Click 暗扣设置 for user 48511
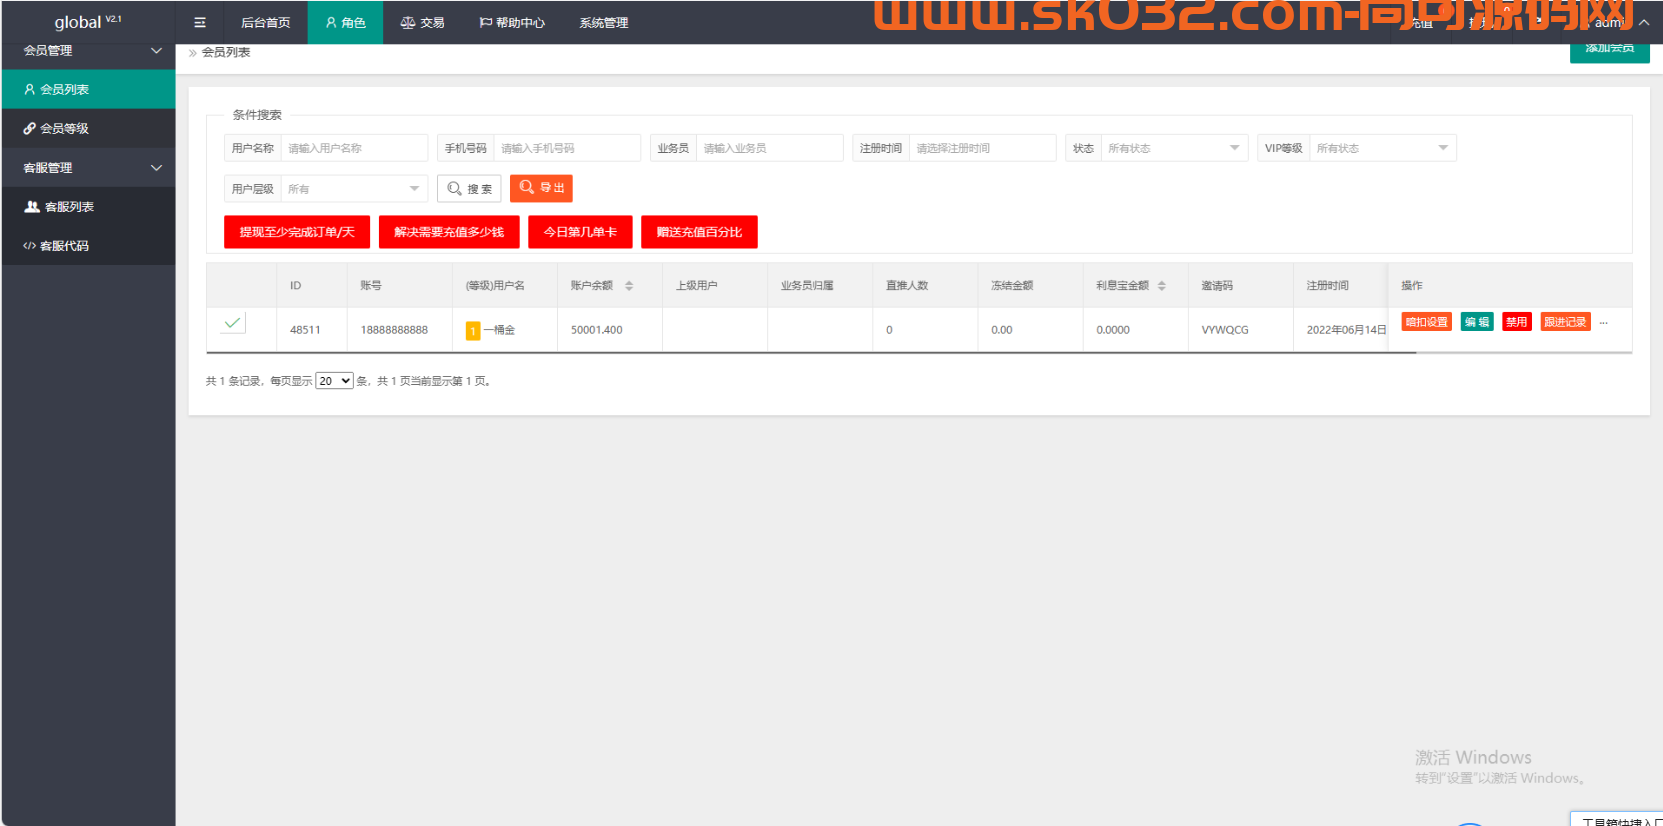 coord(1426,322)
